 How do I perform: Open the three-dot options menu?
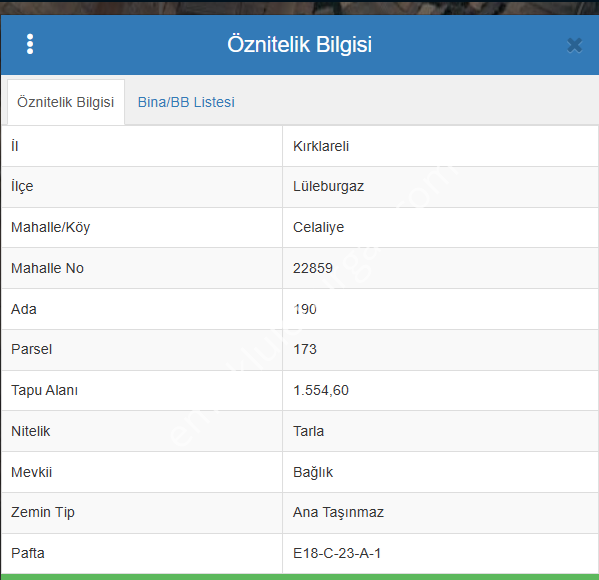coord(30,44)
